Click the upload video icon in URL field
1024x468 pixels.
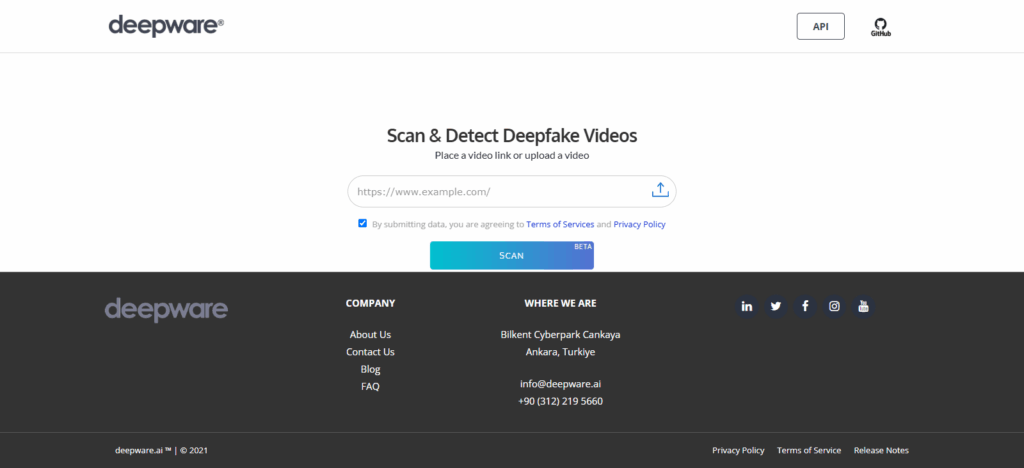660,190
